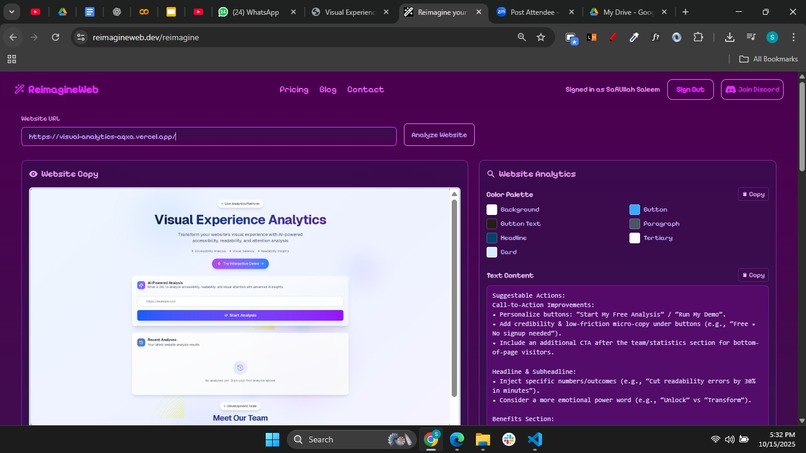Focus the Website URL input field
The width and height of the screenshot is (806, 453).
click(x=209, y=136)
